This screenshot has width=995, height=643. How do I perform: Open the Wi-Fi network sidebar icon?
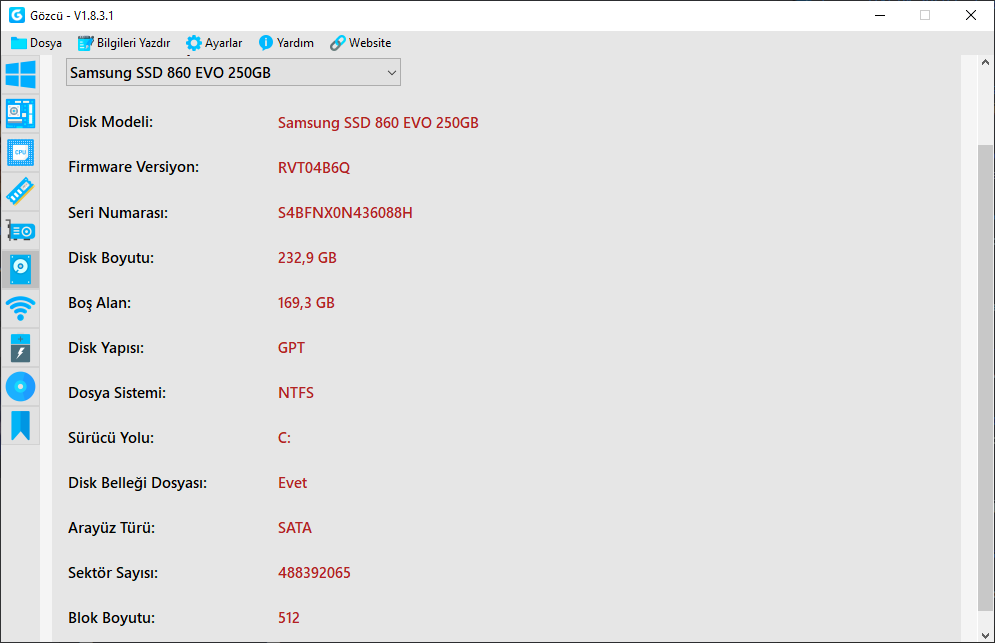pyautogui.click(x=20, y=308)
